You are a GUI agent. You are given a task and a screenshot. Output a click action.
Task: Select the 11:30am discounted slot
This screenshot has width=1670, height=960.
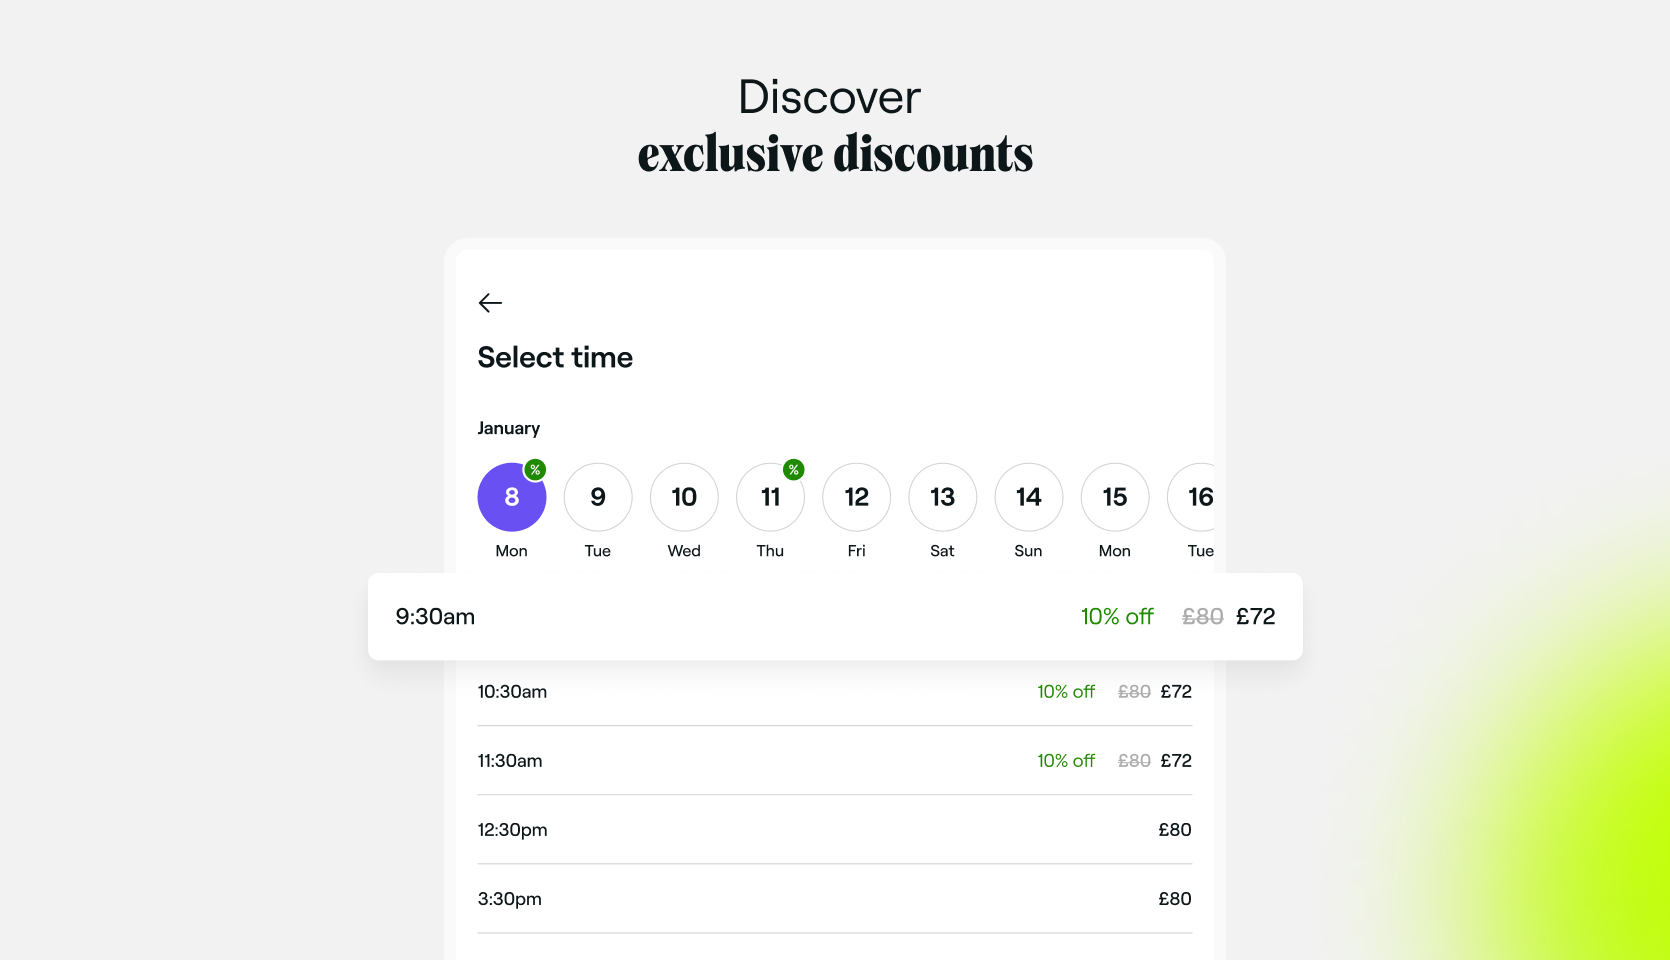835,761
